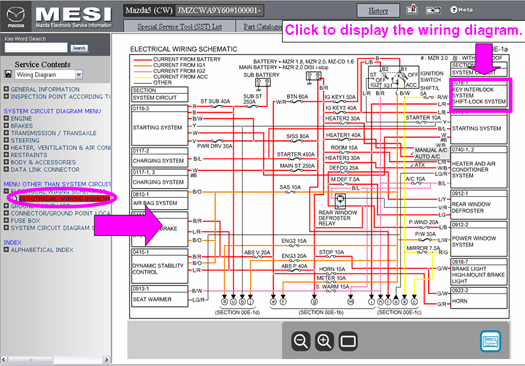Click the sidebar horizontal scrollbar right arrow
The height and width of the screenshot is (366, 525).
[x=106, y=360]
